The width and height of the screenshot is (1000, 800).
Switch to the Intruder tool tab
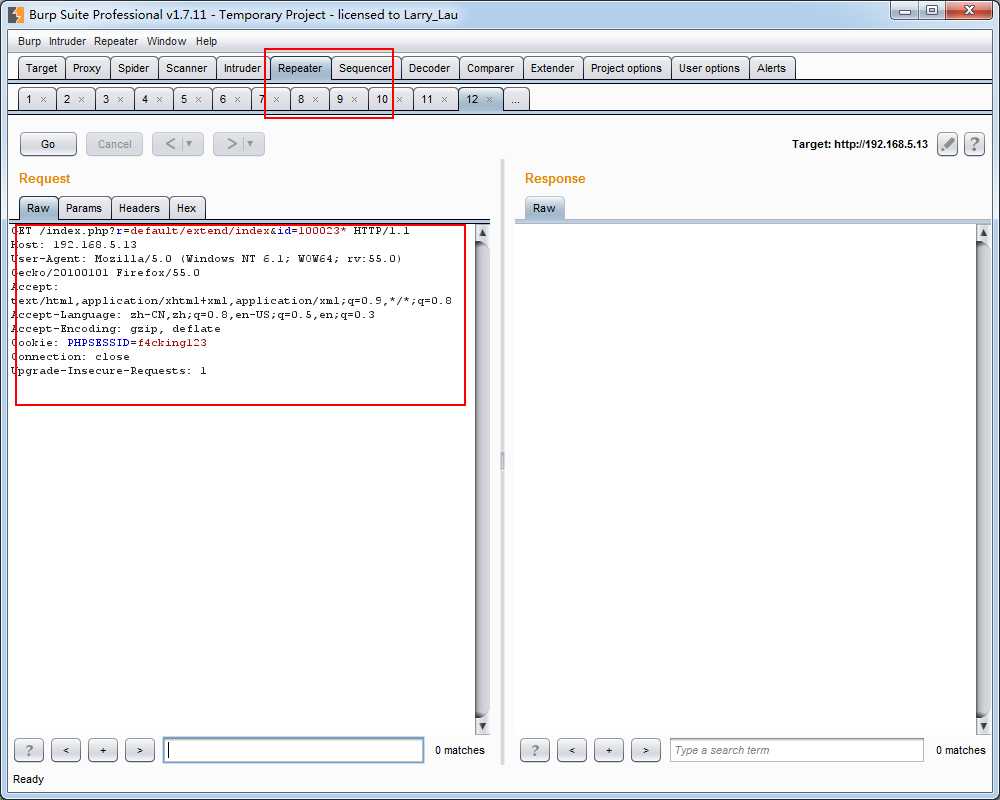242,68
